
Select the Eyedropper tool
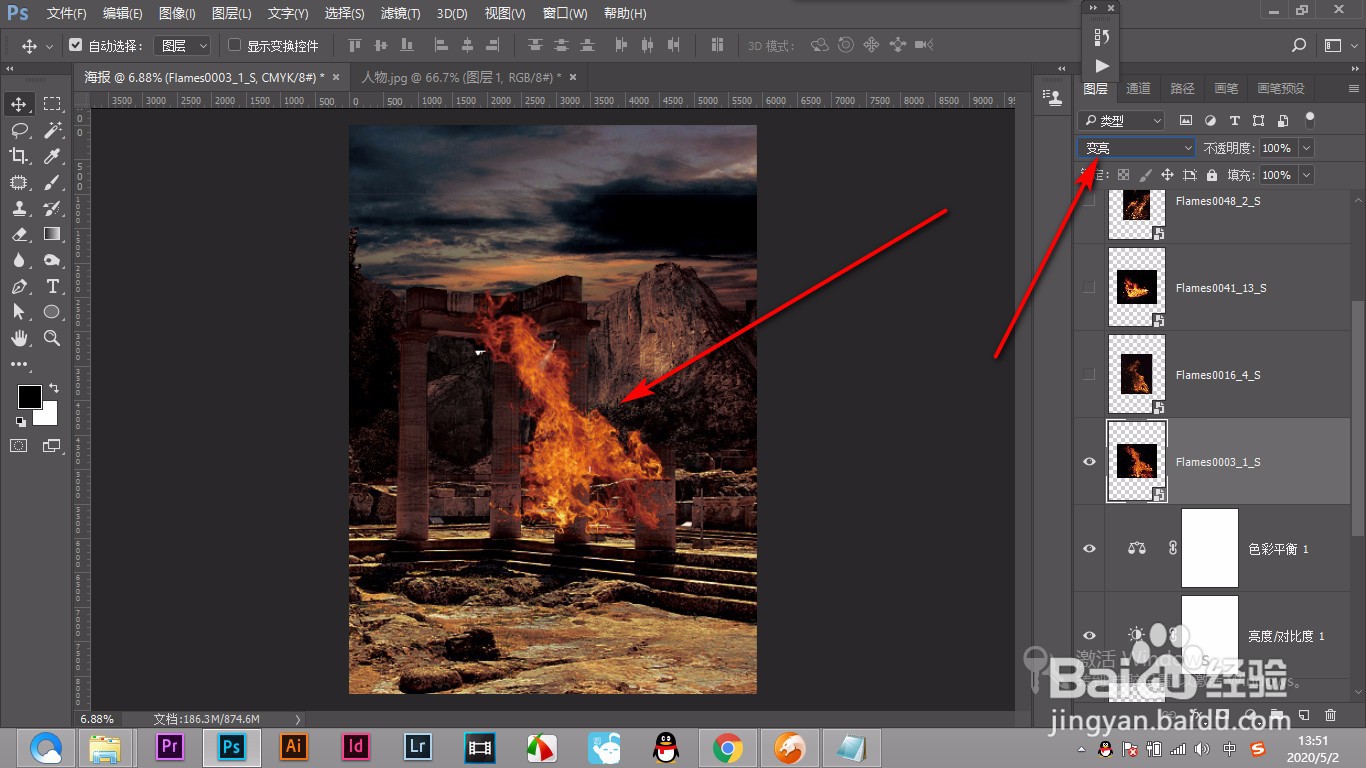(x=53, y=156)
